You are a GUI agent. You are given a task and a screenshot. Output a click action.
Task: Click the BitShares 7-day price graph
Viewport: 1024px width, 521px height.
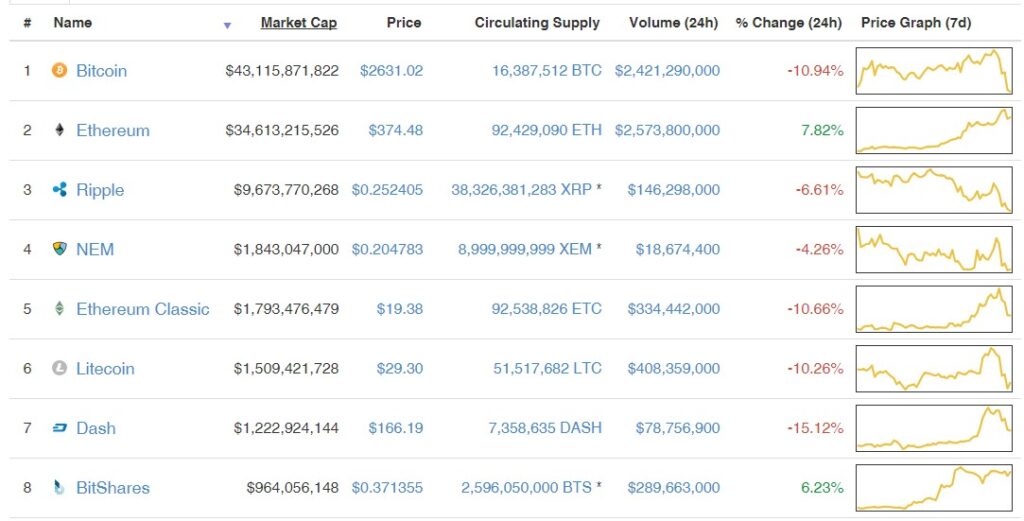click(934, 488)
